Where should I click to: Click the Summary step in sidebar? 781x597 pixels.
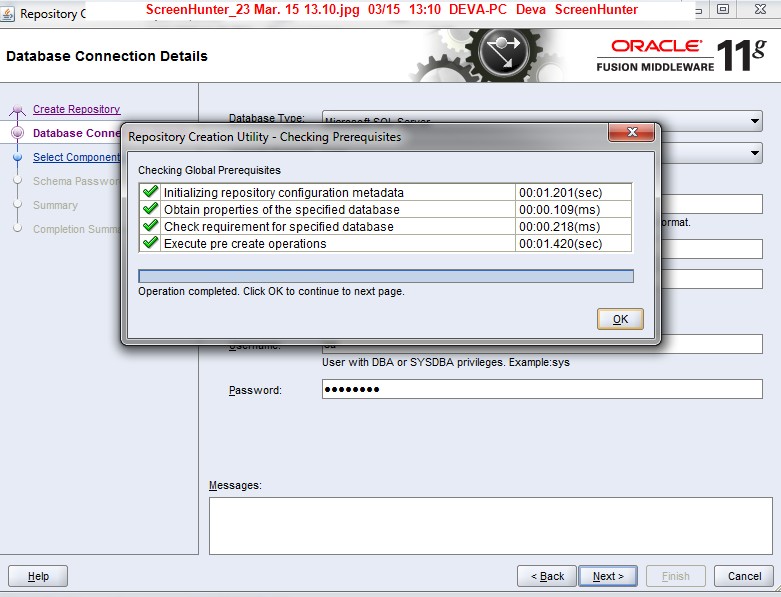click(55, 205)
